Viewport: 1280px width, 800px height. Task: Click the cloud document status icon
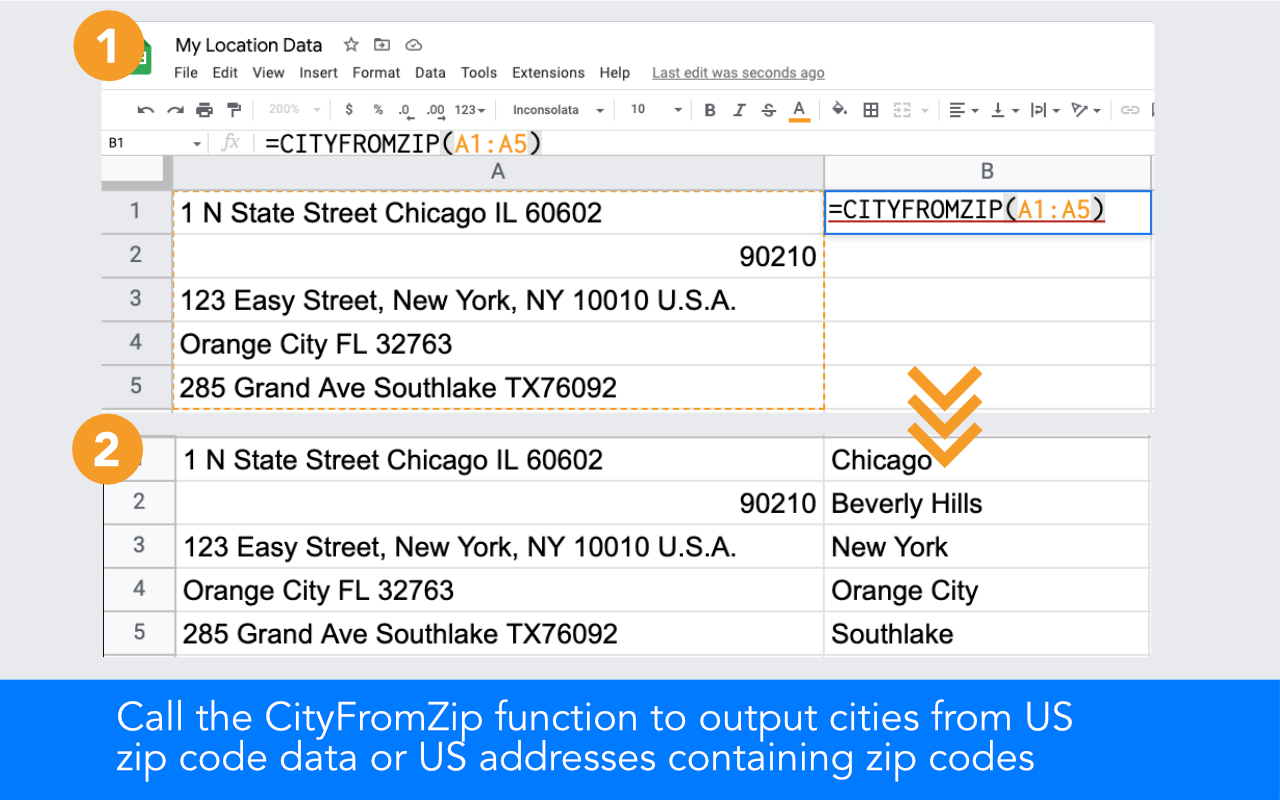click(413, 45)
